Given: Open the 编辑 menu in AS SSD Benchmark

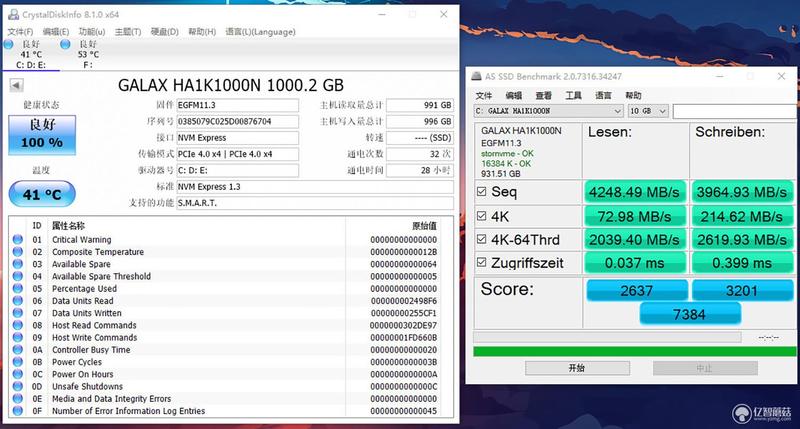Looking at the screenshot, I should pyautogui.click(x=513, y=95).
